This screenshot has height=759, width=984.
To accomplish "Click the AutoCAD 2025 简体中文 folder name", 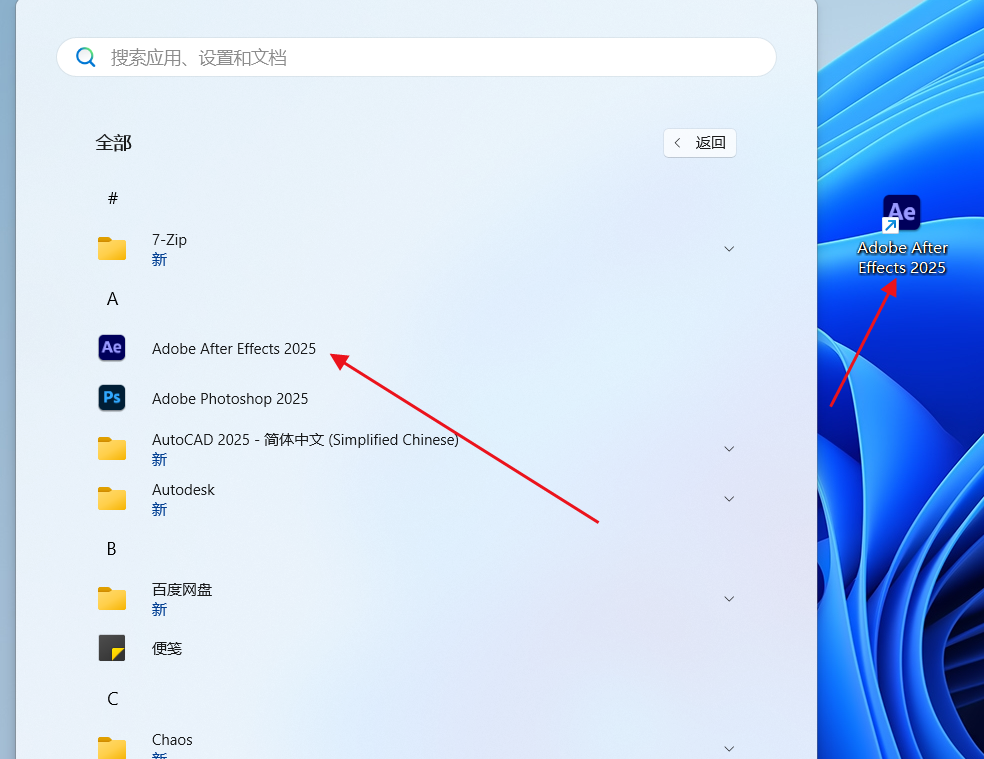I will (305, 439).
